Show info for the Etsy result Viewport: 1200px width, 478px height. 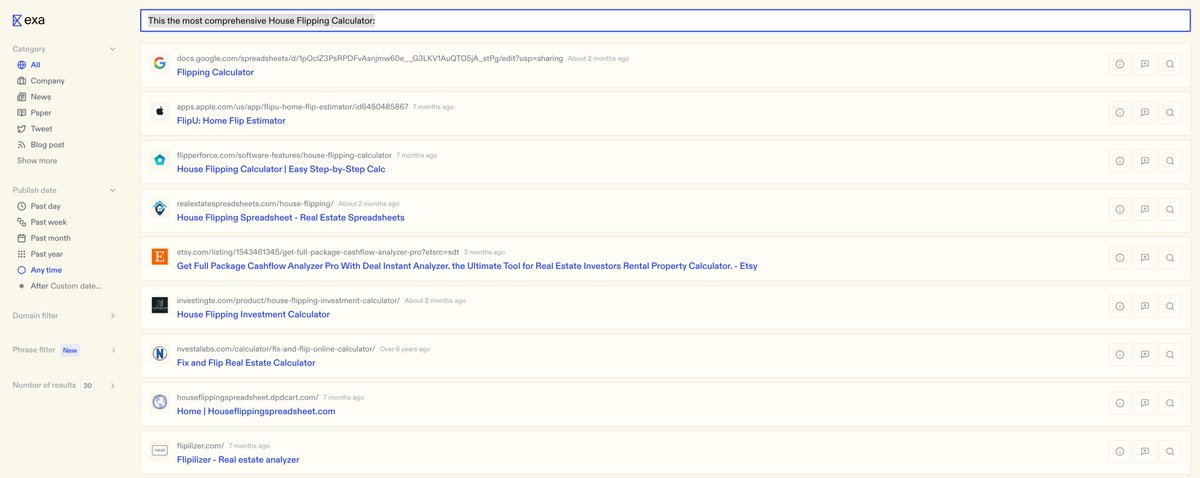(x=1119, y=258)
